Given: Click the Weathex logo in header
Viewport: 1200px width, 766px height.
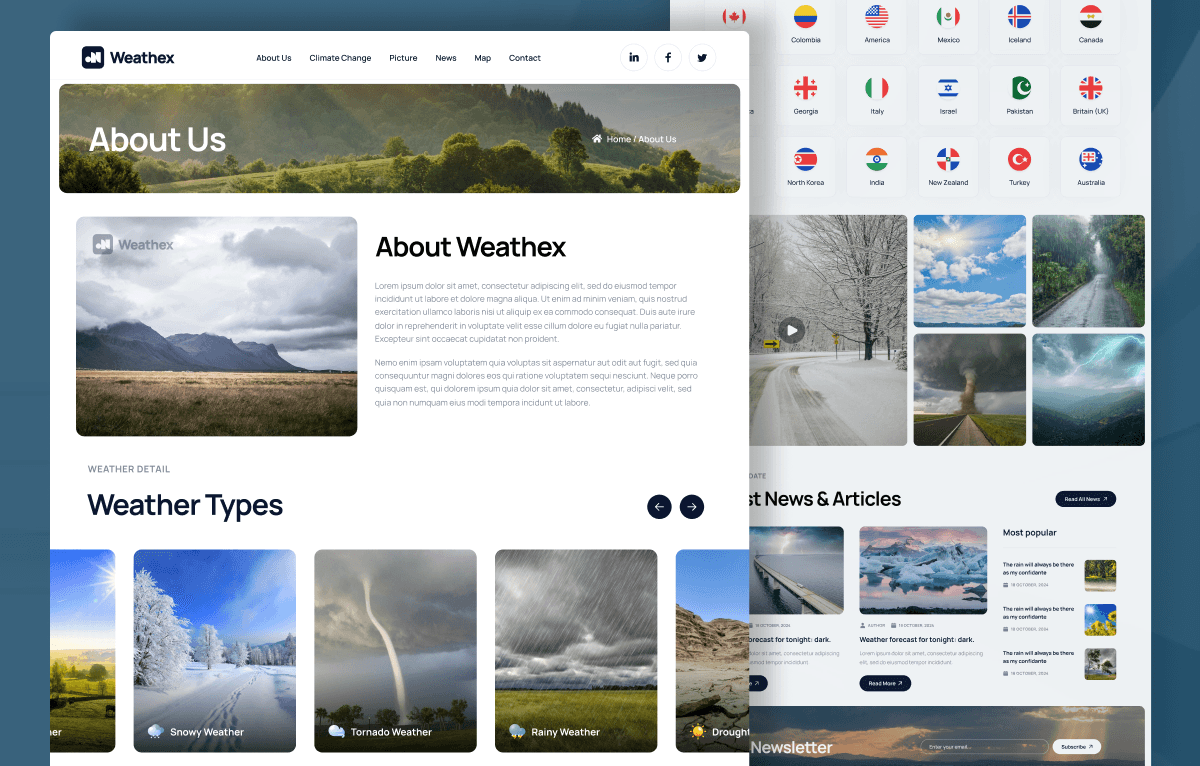Looking at the screenshot, I should 128,58.
